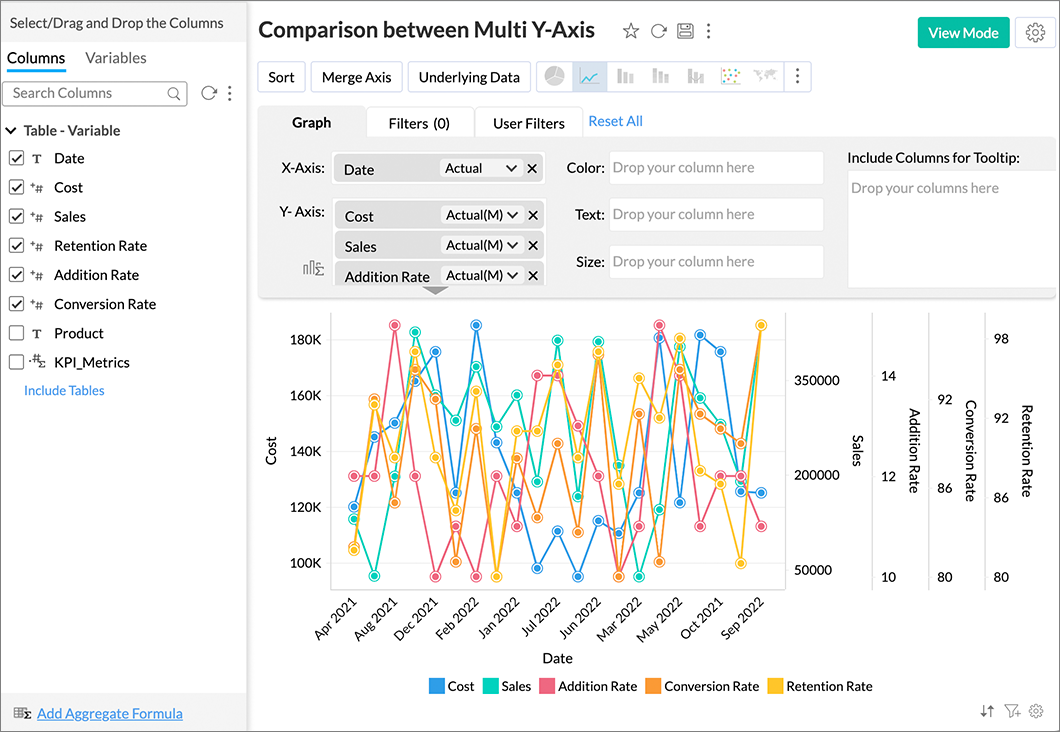This screenshot has height=732, width=1060.
Task: Click the Text drop field
Action: [x=717, y=214]
